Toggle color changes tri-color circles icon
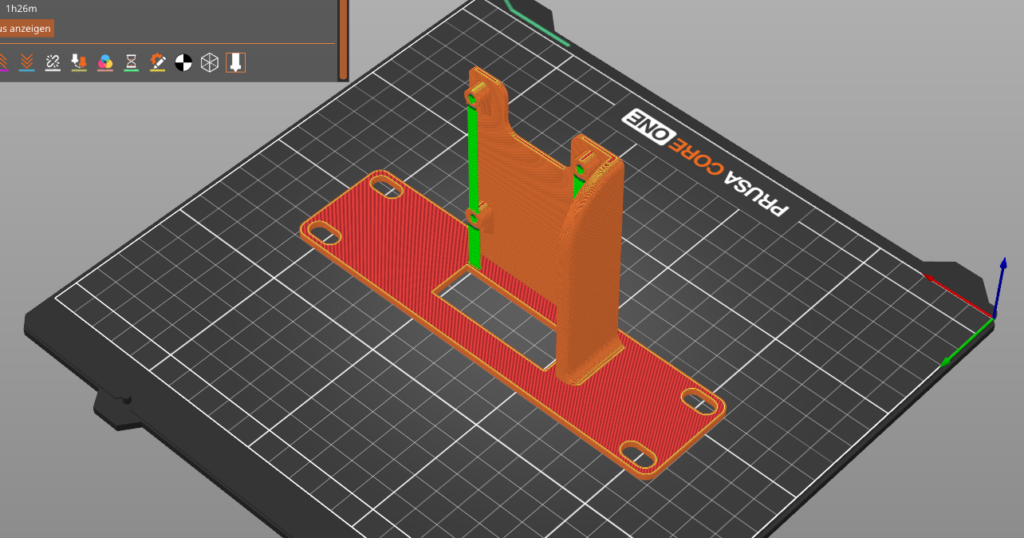 (105, 63)
